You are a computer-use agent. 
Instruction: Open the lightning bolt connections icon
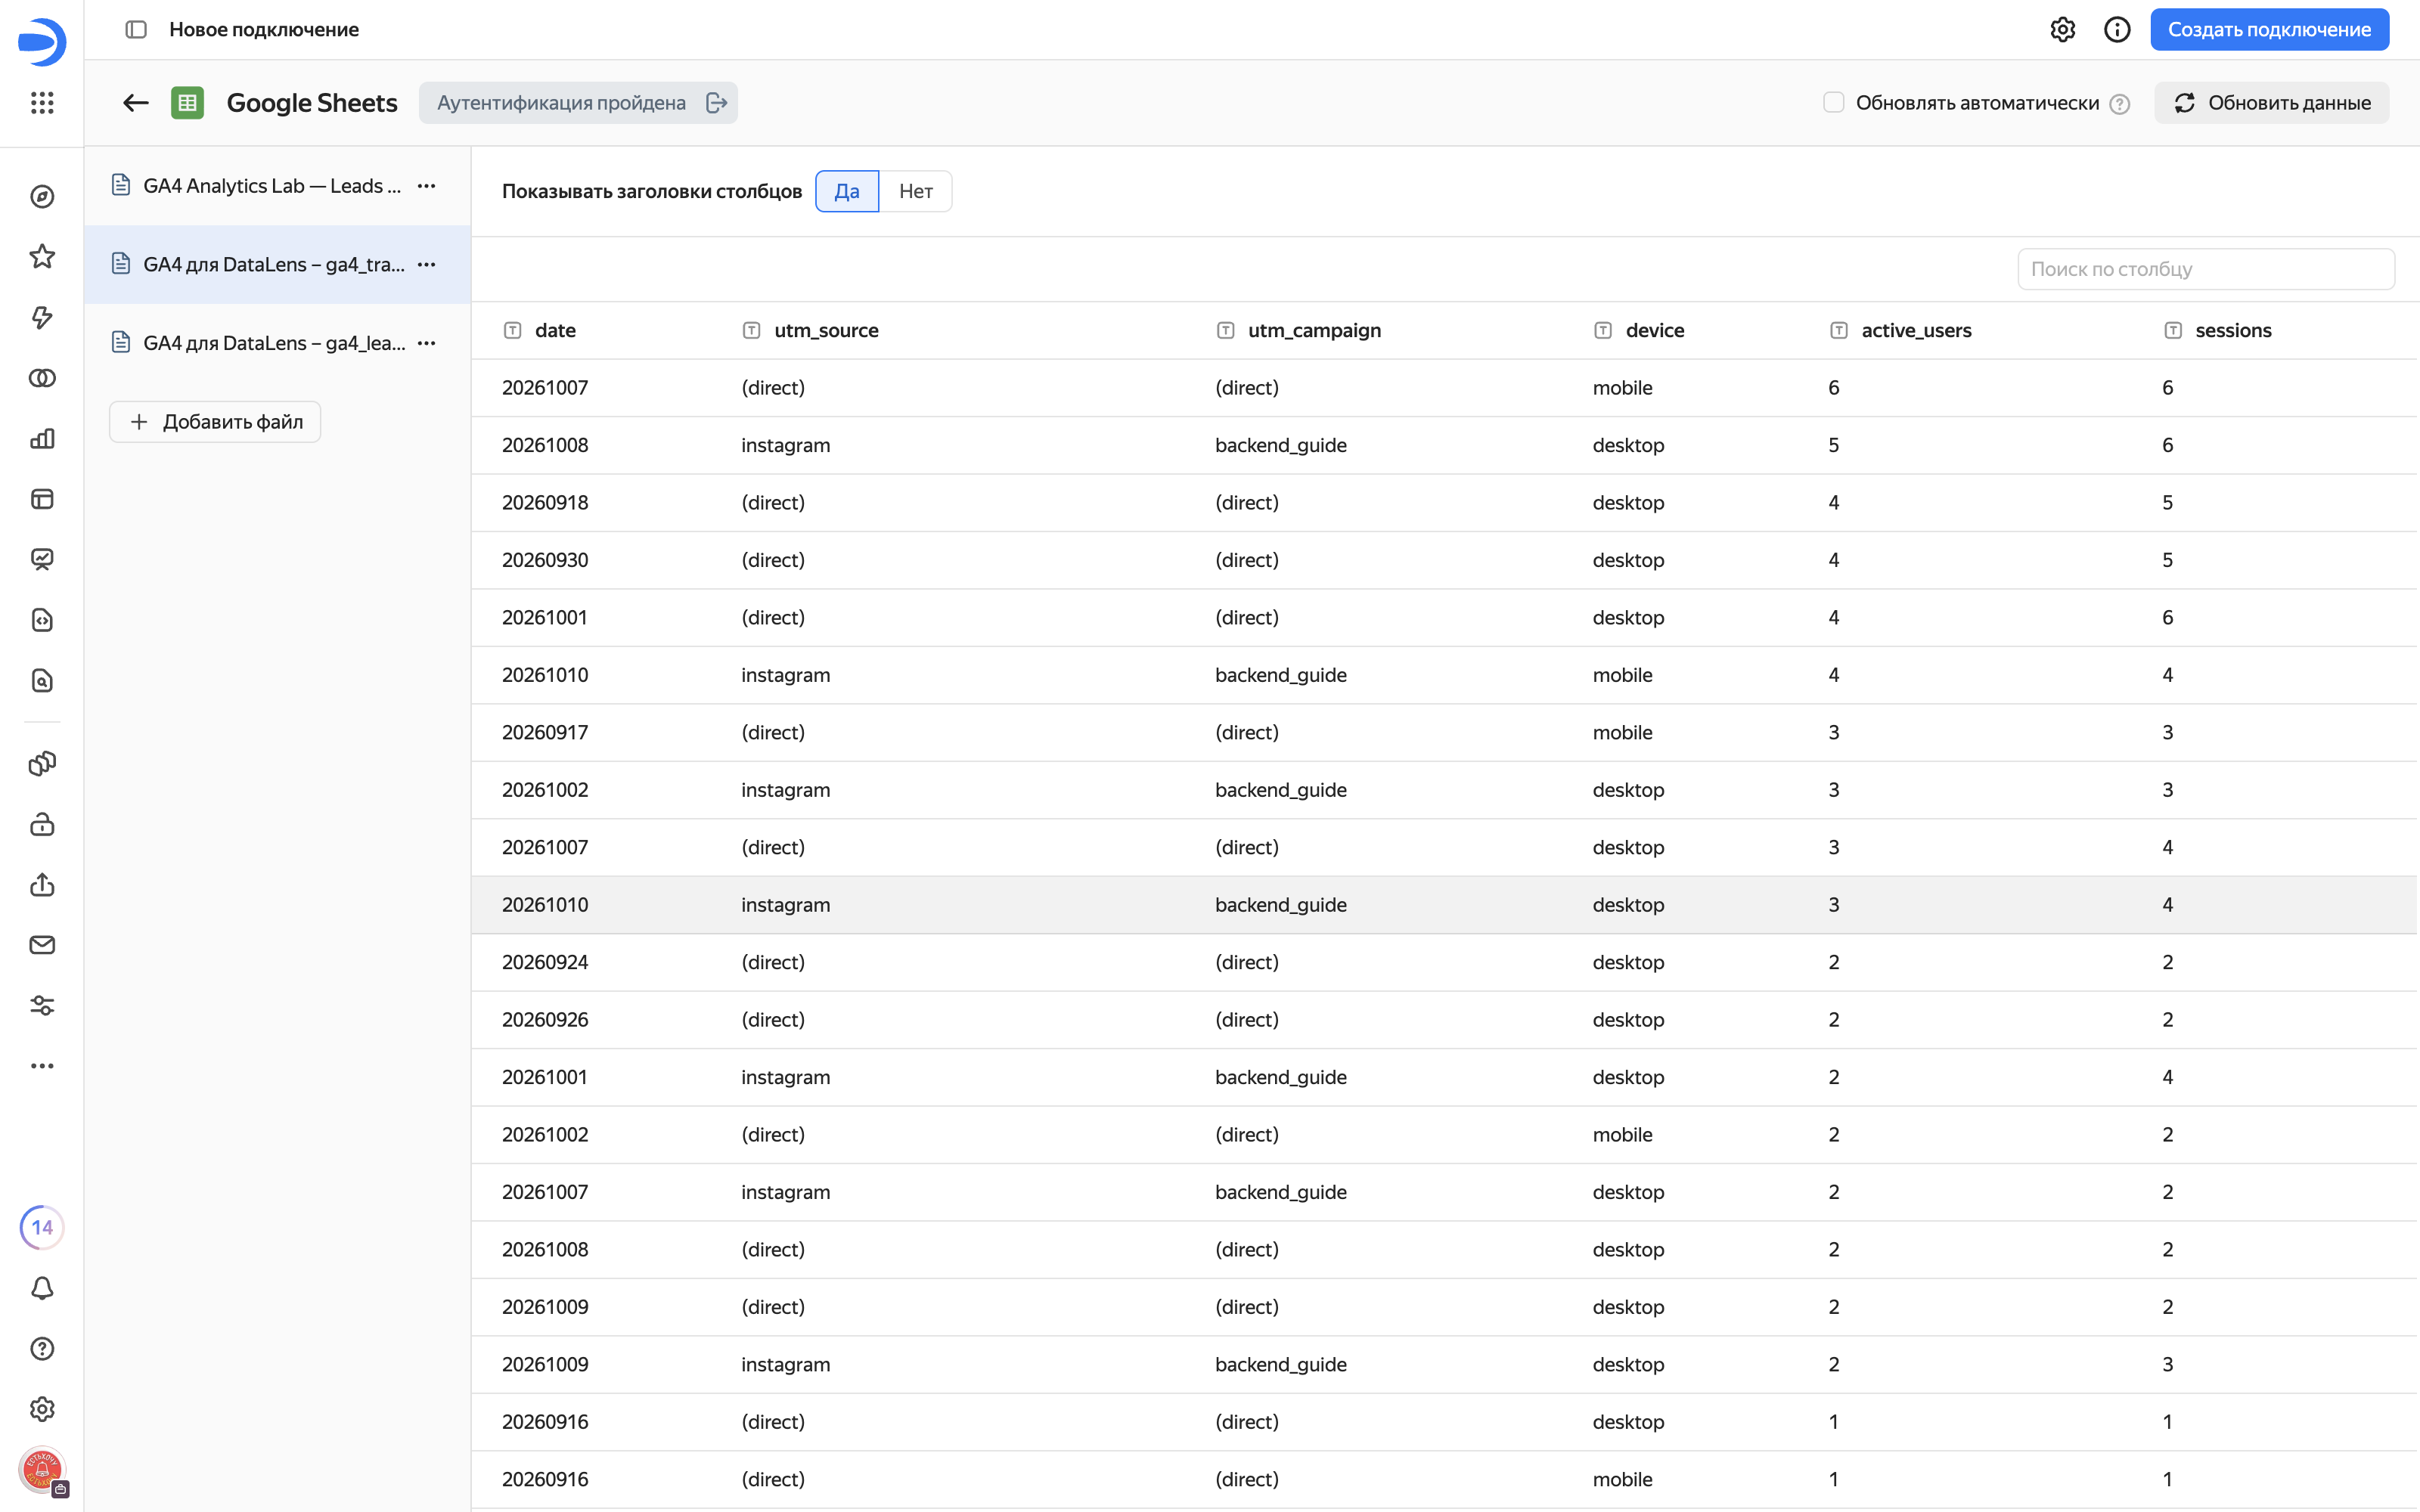tap(42, 317)
